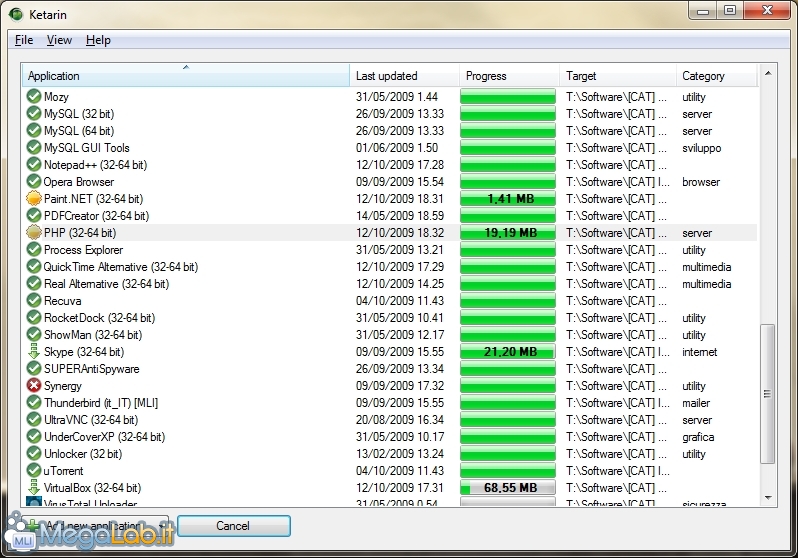The height and width of the screenshot is (558, 798).
Task: Click the vertical scrollbar thumb
Action: click(x=767, y=394)
